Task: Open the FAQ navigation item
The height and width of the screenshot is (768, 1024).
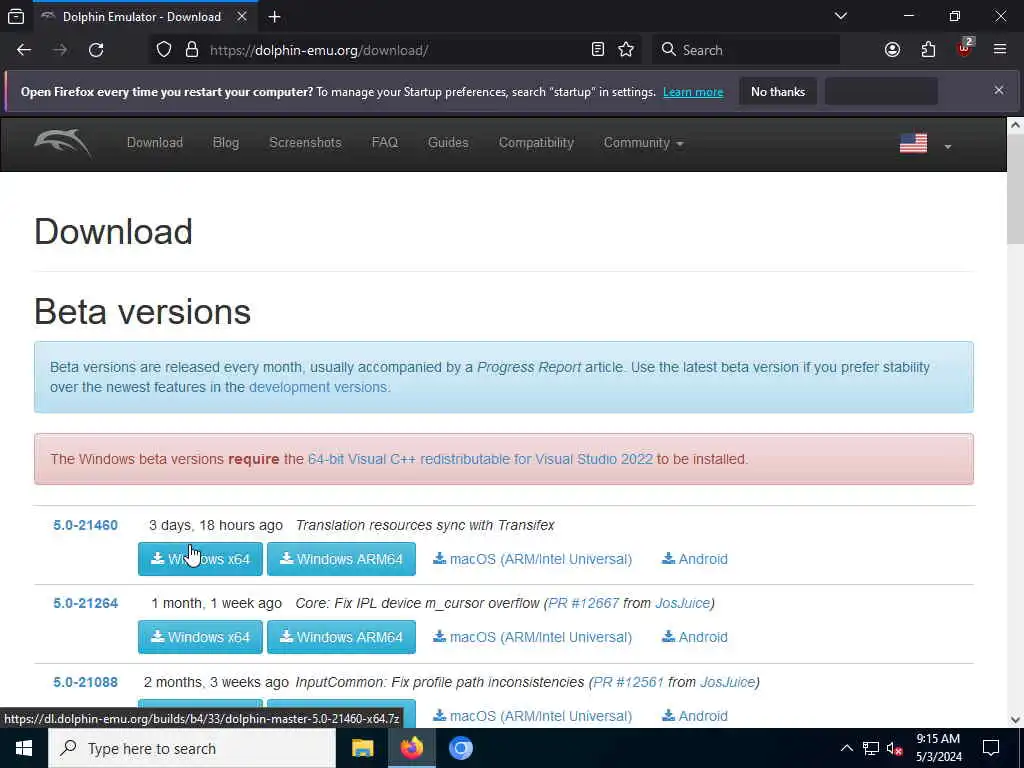Action: 385,142
